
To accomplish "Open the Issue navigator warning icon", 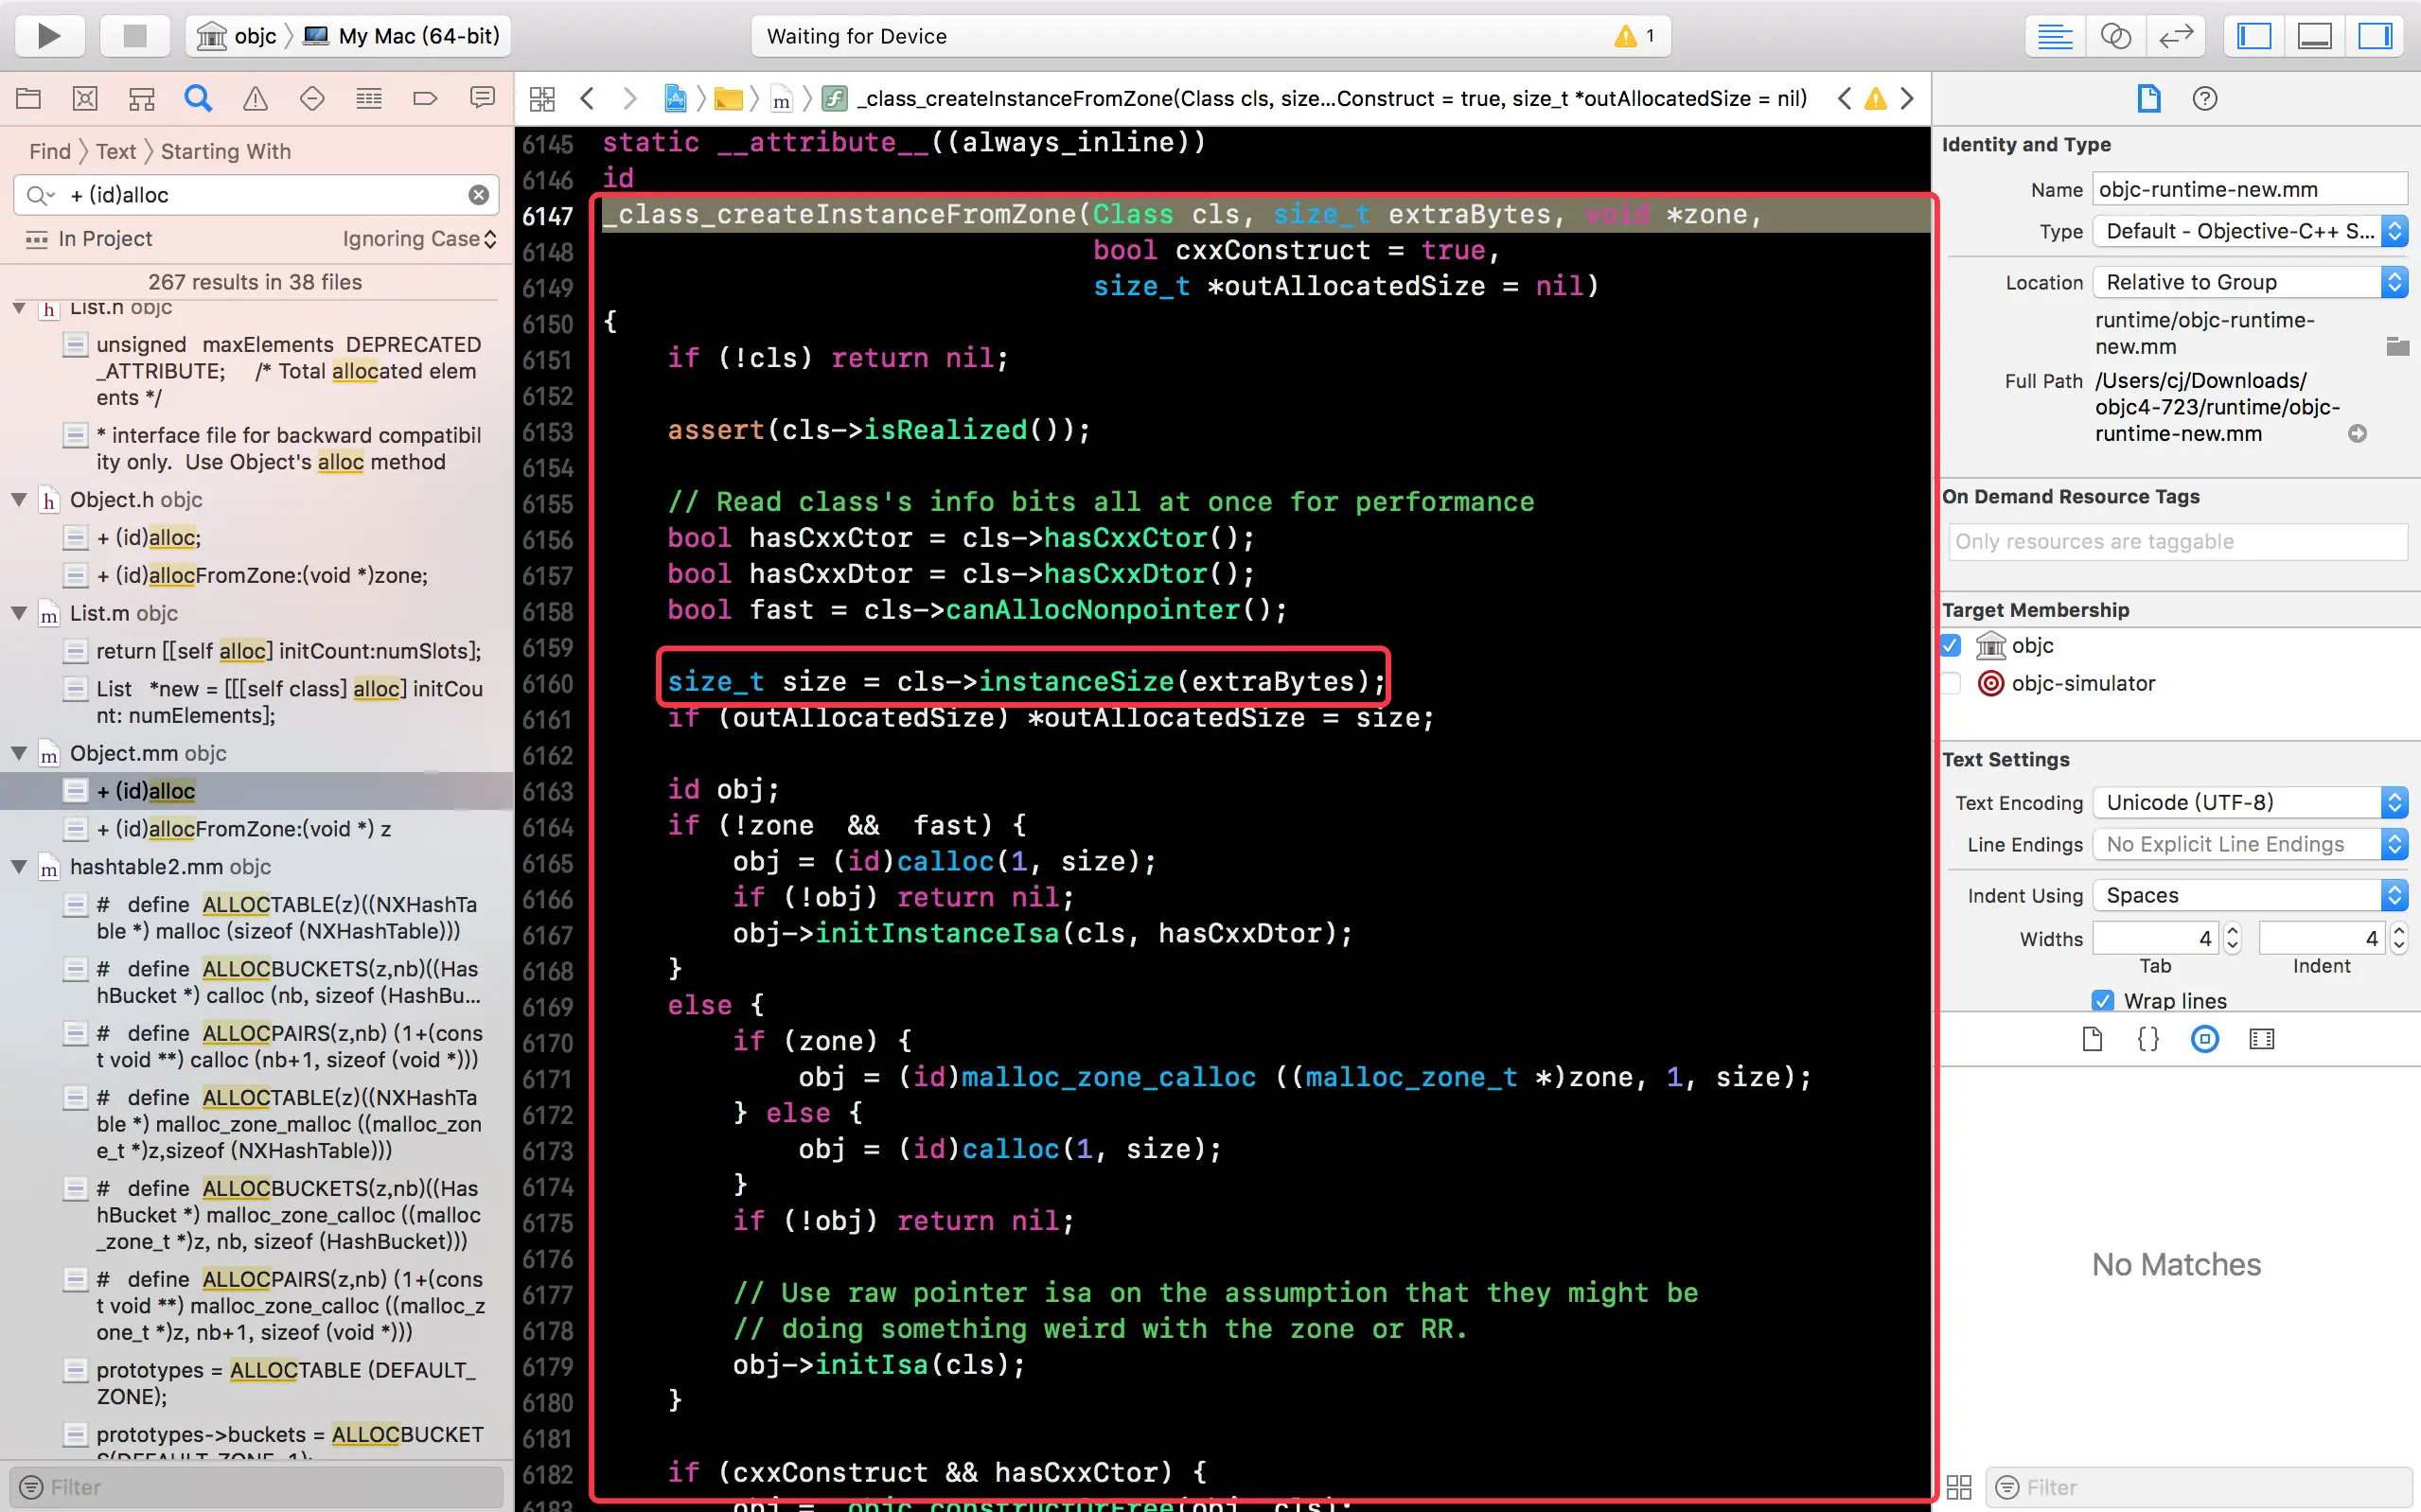I will tap(255, 98).
